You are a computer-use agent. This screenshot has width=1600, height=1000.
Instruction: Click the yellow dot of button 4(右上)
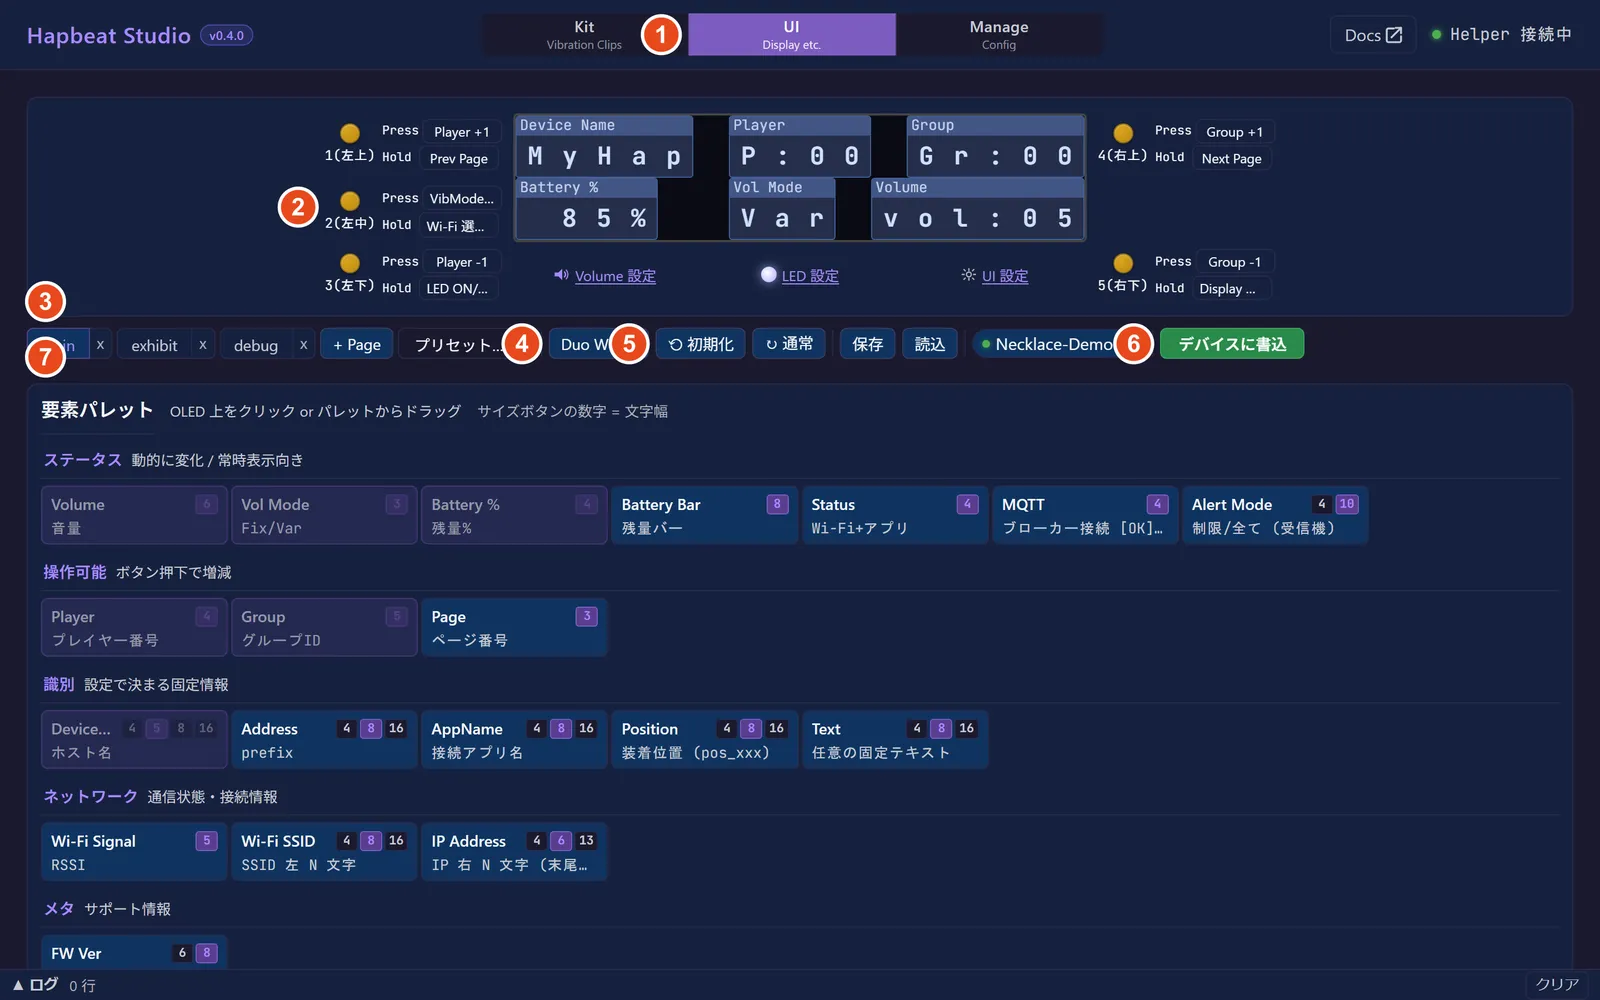coord(1123,133)
